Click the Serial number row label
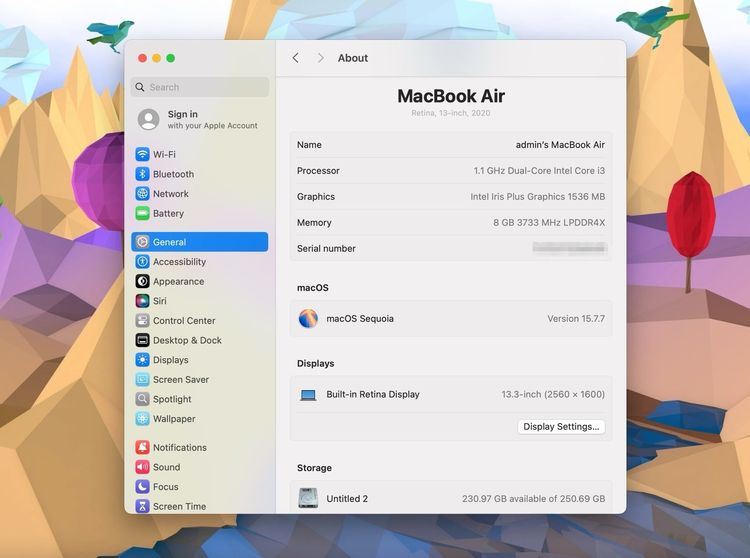750x558 pixels. click(x=326, y=249)
